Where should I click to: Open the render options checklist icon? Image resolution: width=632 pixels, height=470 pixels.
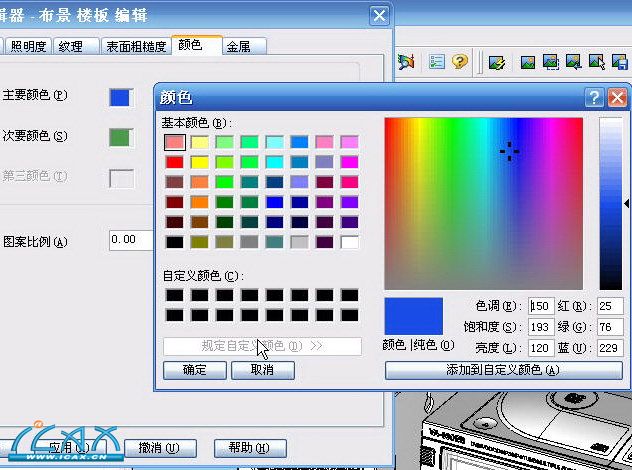pos(437,62)
